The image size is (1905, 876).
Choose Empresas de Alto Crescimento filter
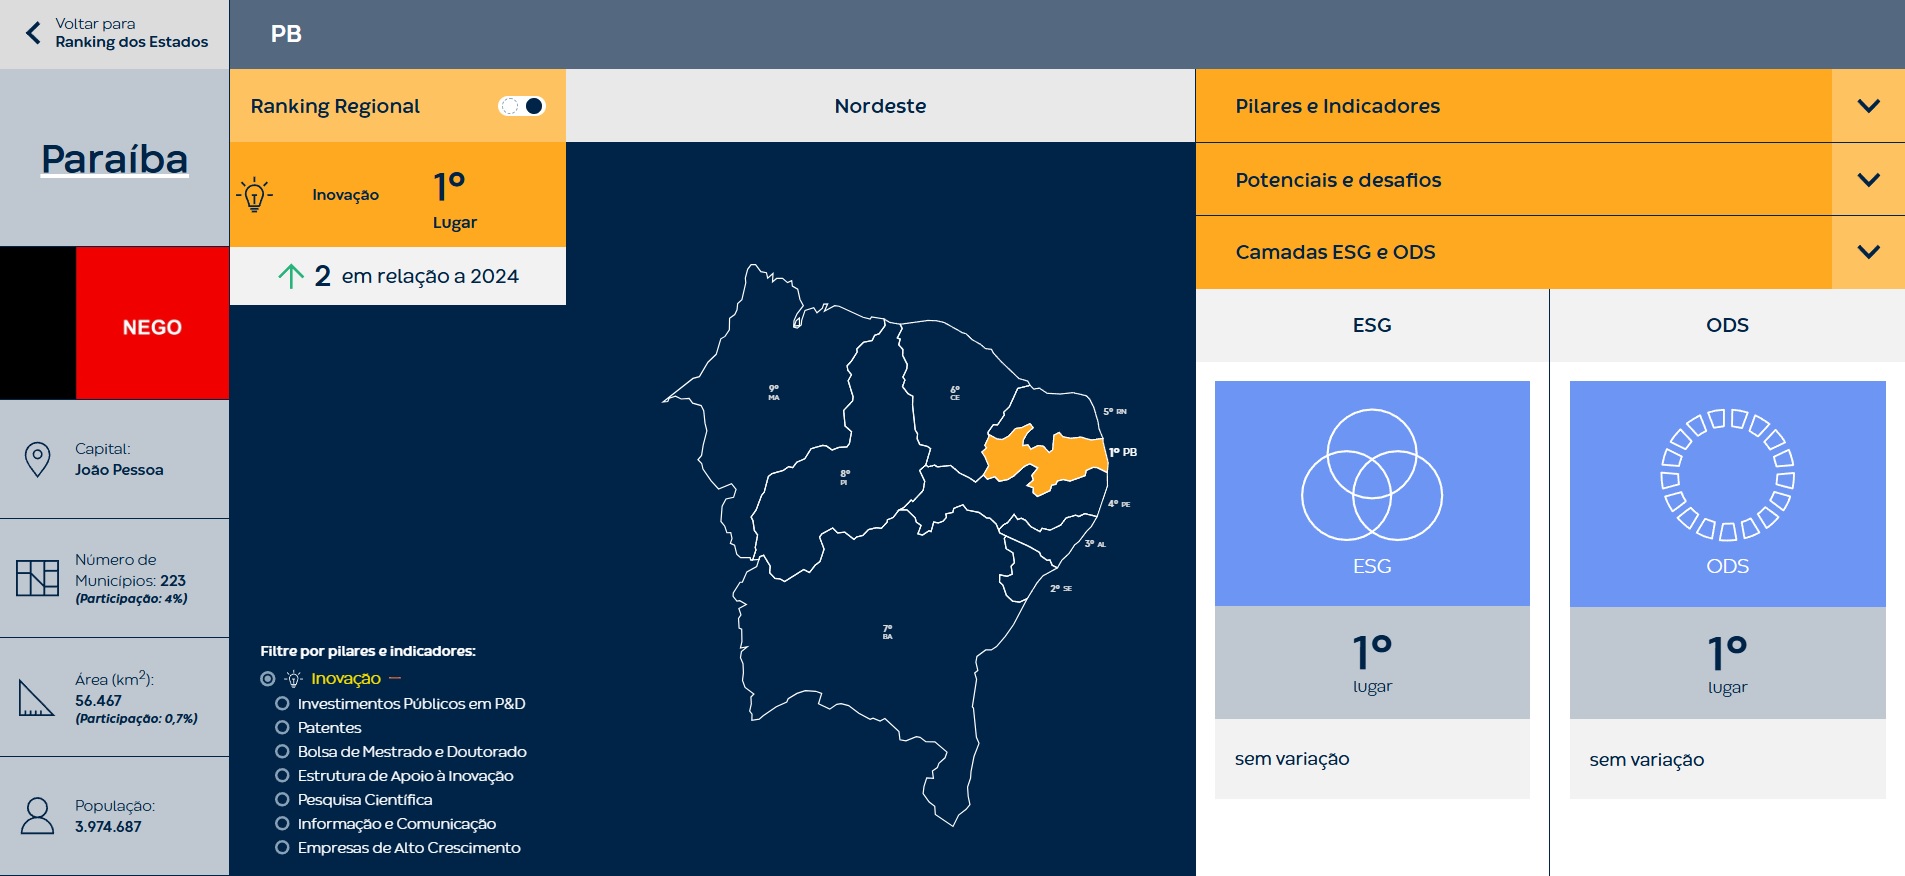[282, 848]
